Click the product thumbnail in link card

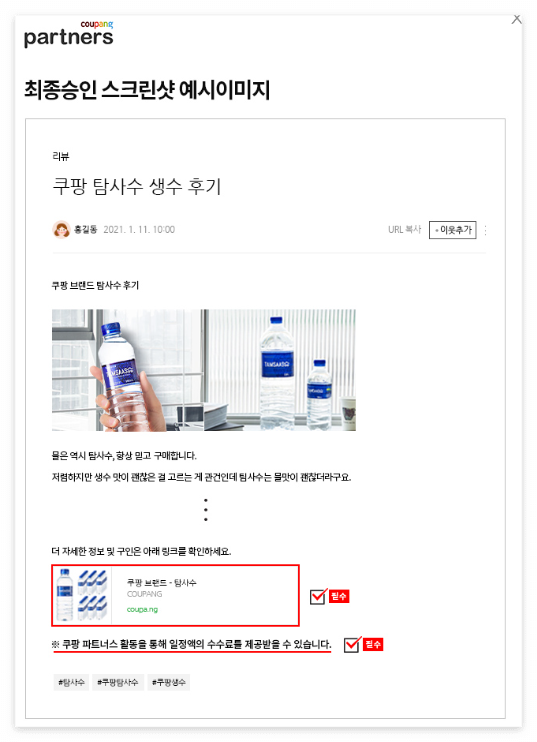coord(82,595)
